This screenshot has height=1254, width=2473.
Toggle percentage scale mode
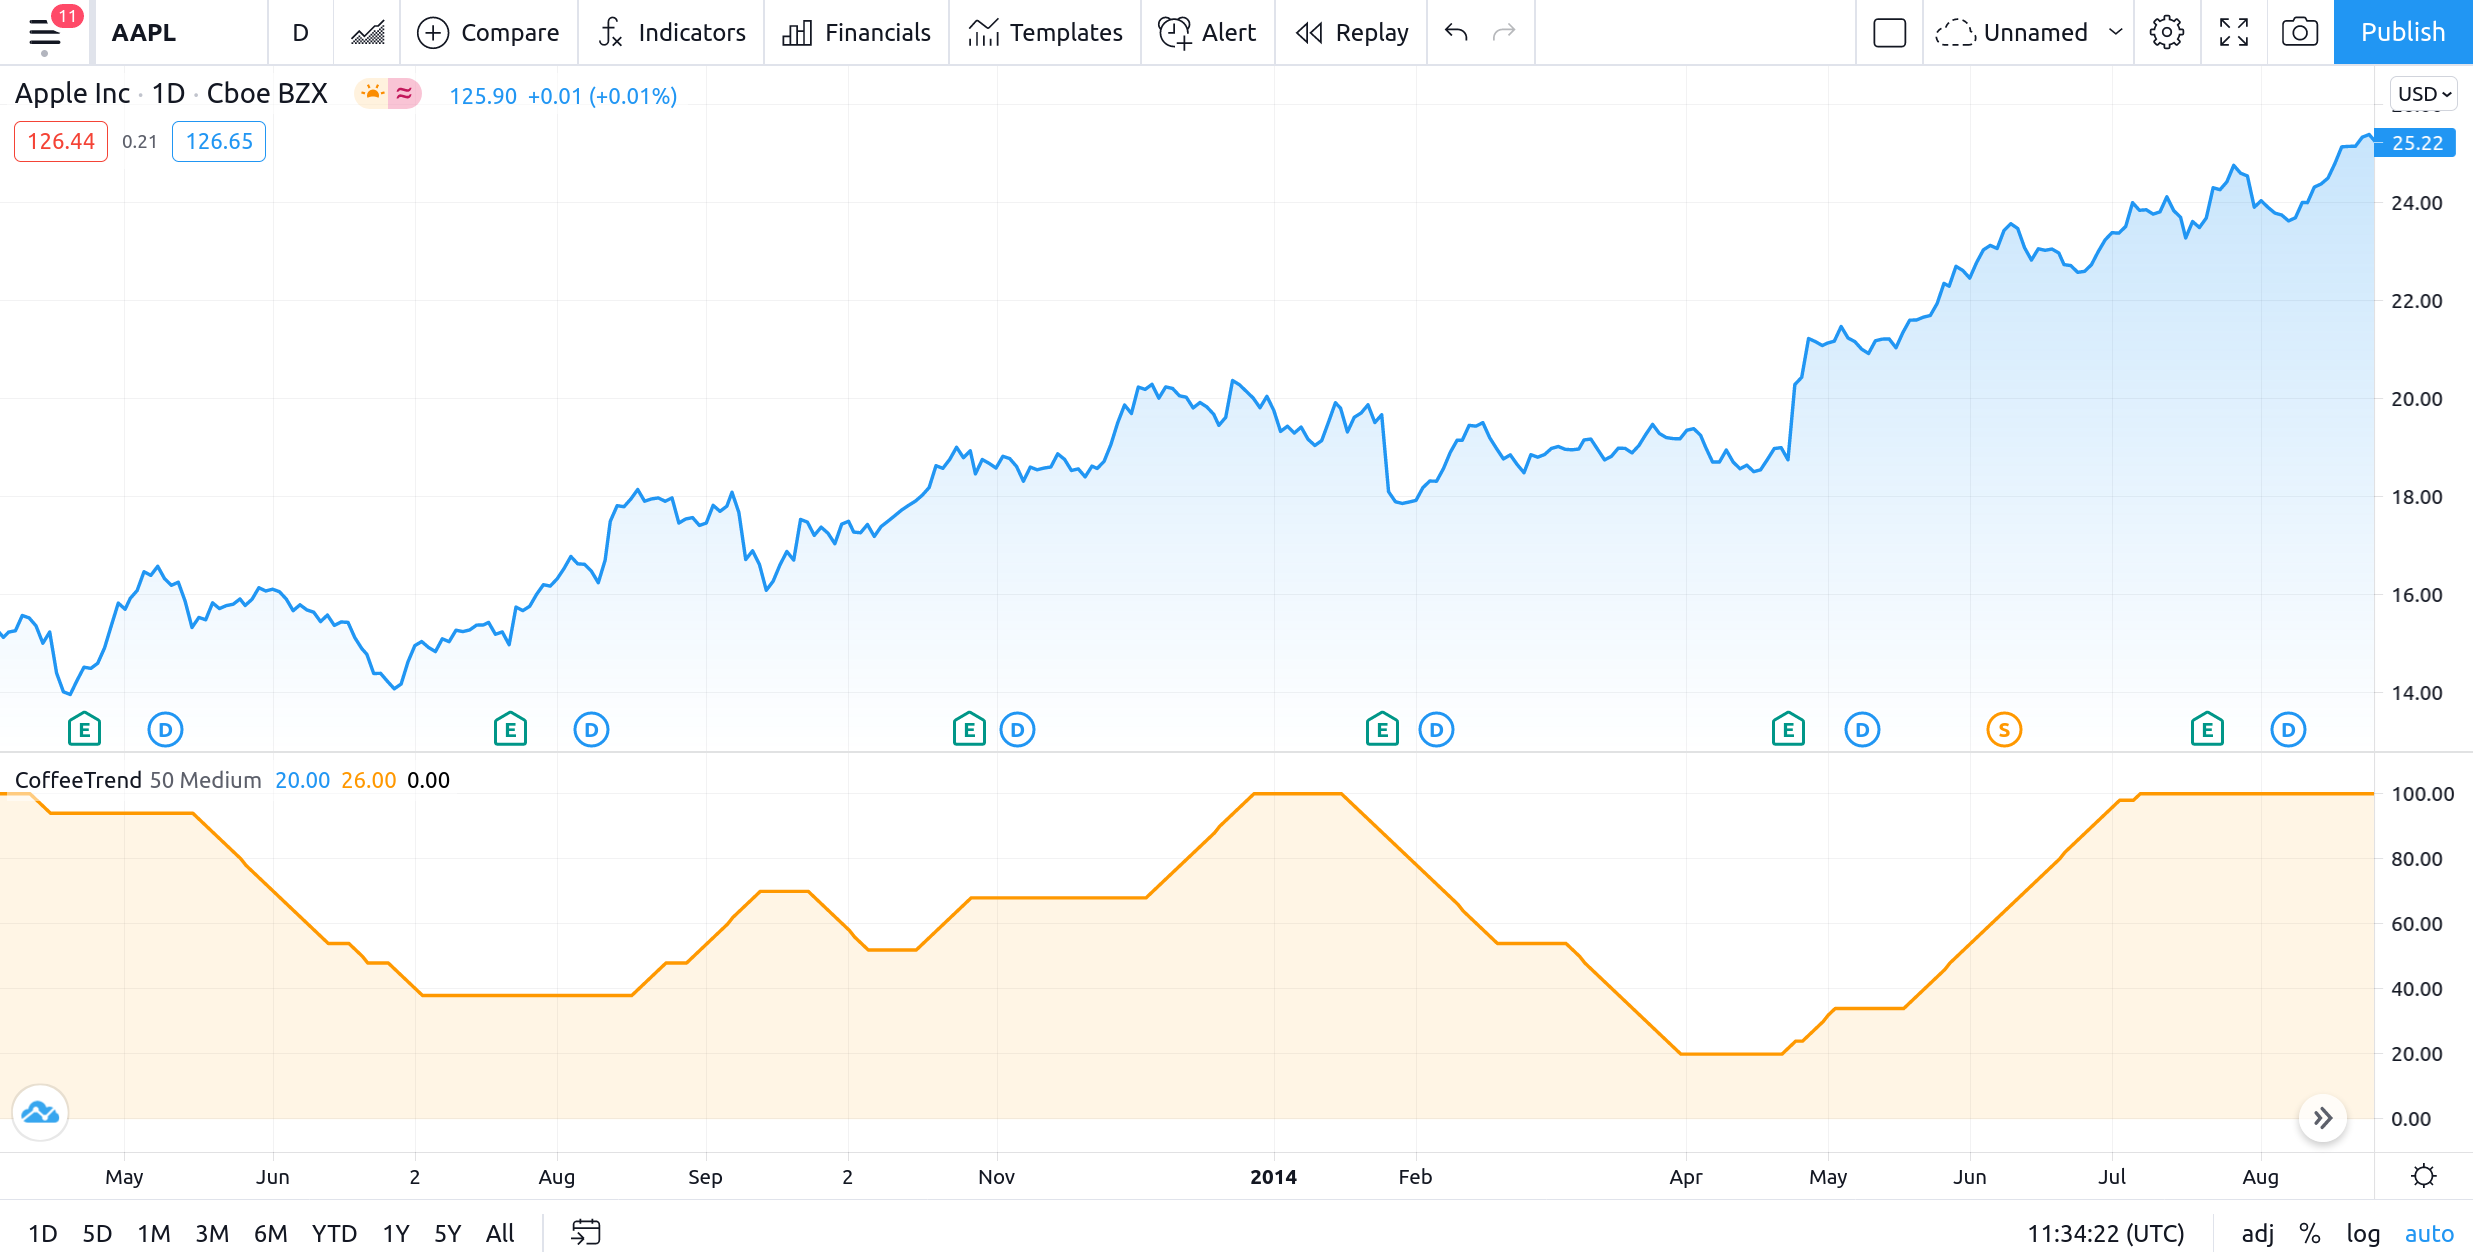2308,1233
